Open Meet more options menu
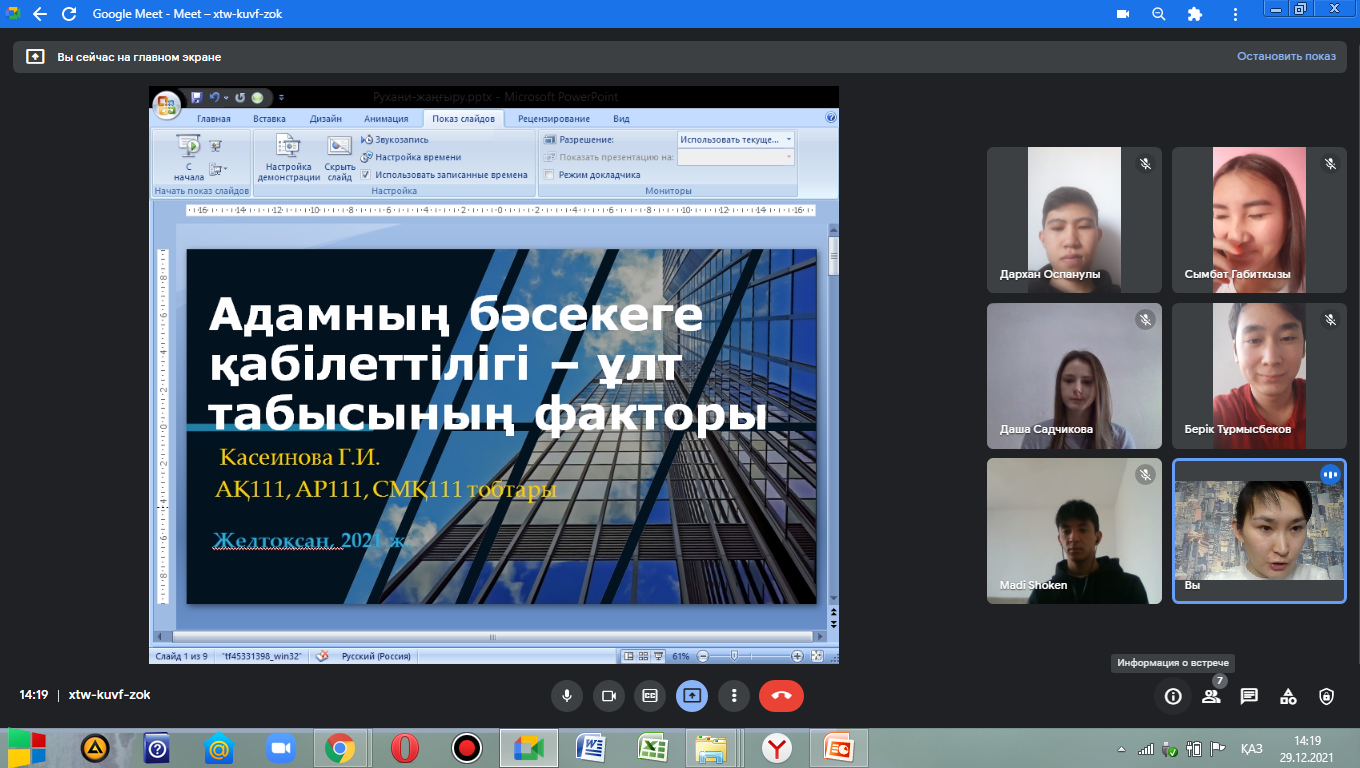Screen dimensions: 1360x768 tap(734, 696)
